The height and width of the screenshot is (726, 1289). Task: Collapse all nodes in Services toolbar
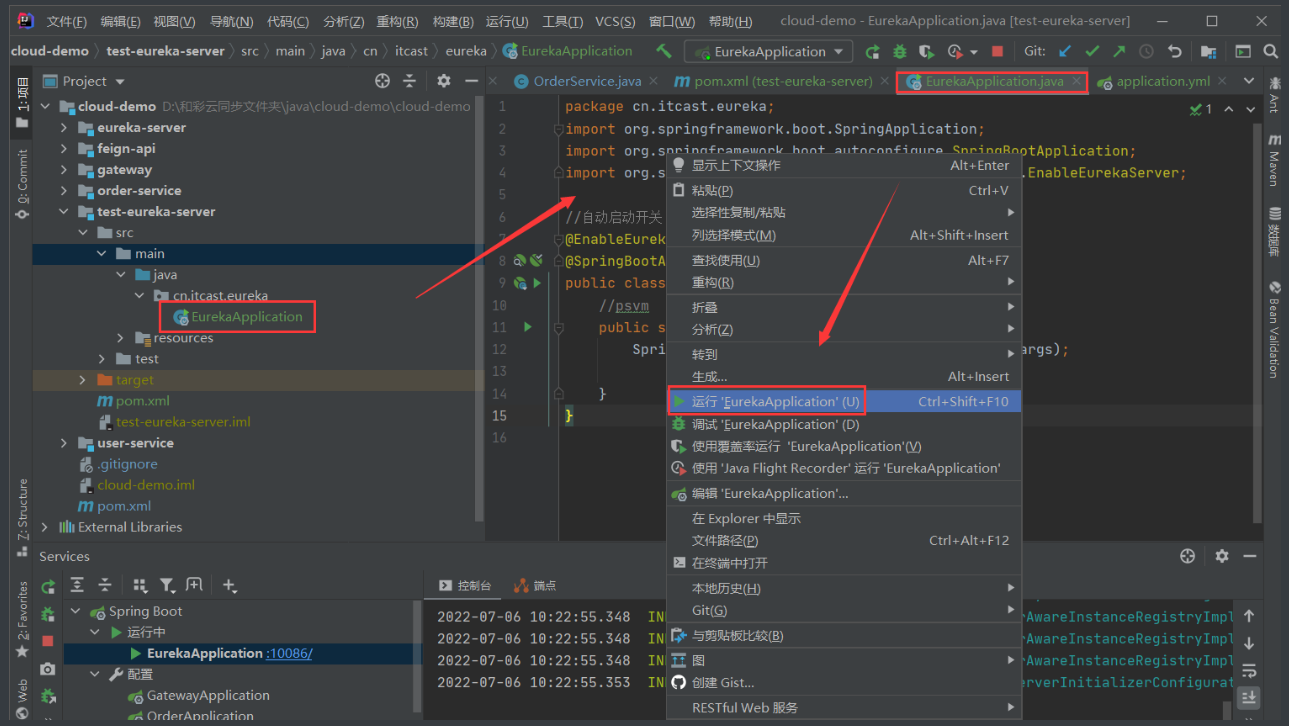[x=105, y=585]
